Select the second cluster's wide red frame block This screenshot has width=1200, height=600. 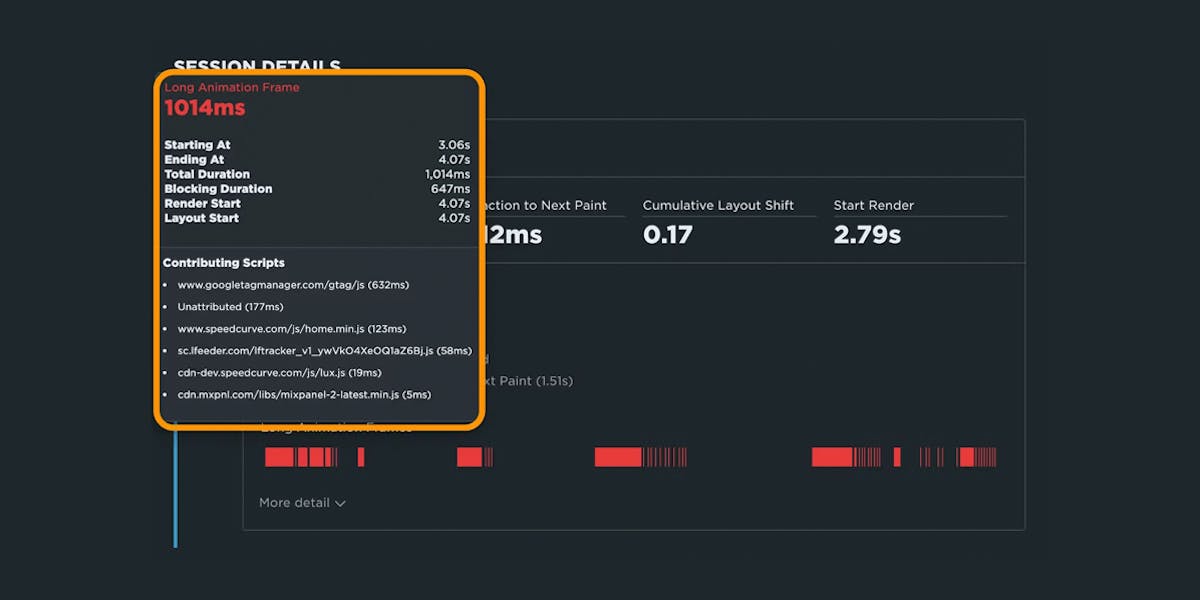pyautogui.click(x=469, y=457)
